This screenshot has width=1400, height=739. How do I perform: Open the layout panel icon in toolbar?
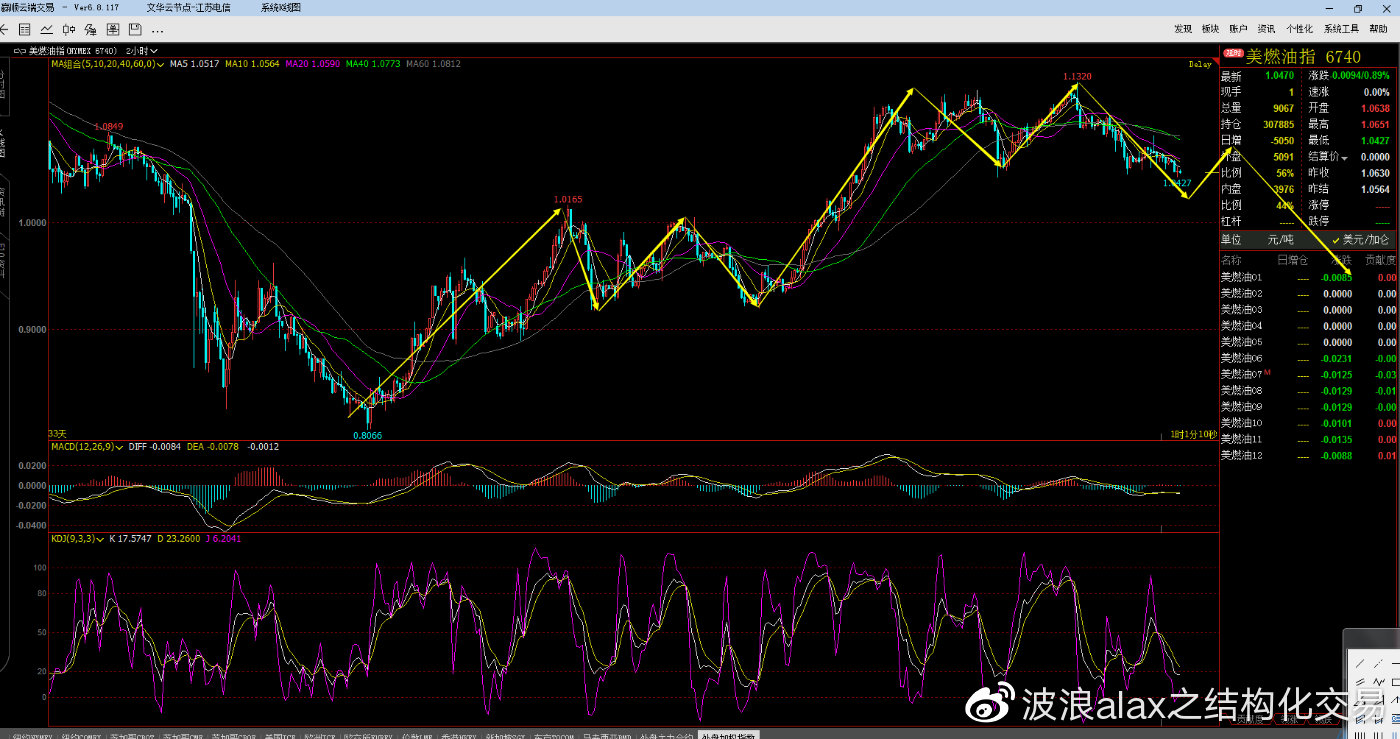pos(113,29)
